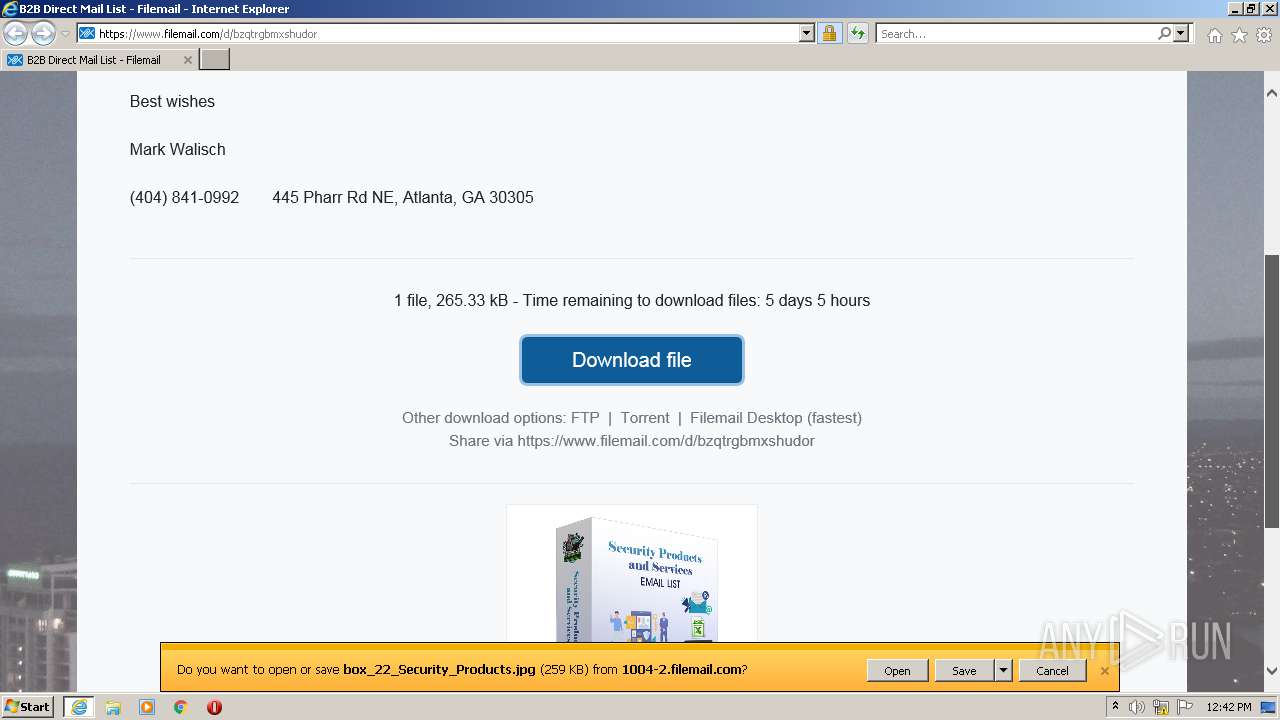
Task: Click the Search input field
Action: [1015, 34]
